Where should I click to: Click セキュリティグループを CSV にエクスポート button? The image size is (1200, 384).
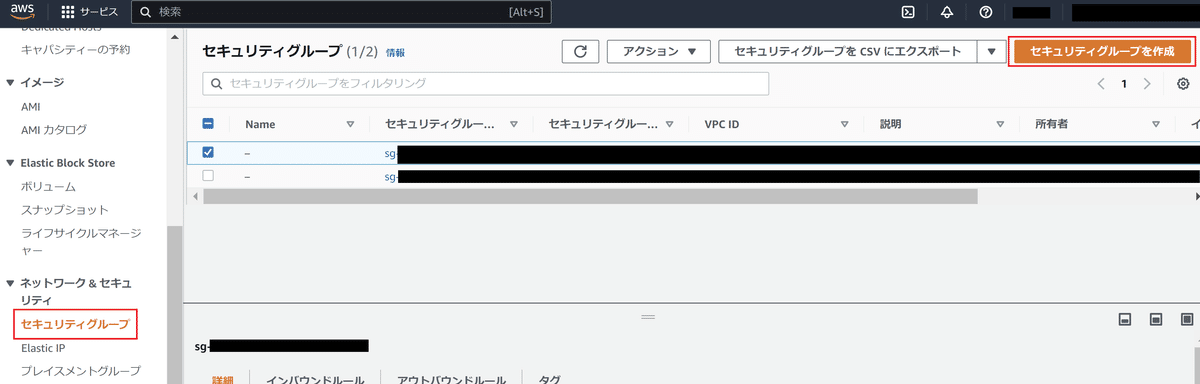[848, 52]
